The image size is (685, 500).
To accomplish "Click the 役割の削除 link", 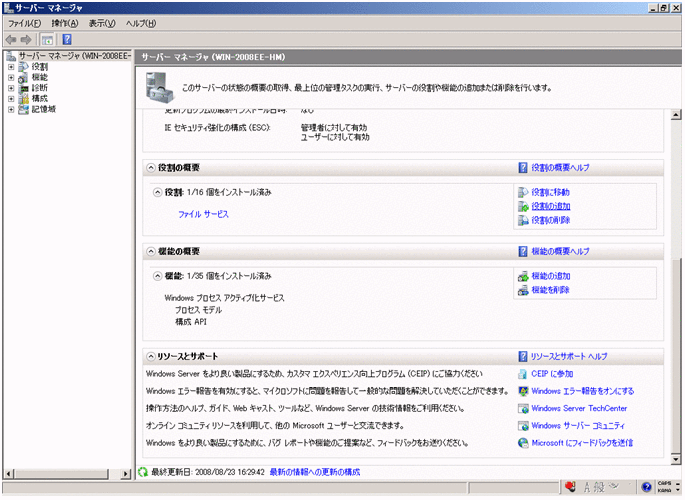I will [551, 221].
